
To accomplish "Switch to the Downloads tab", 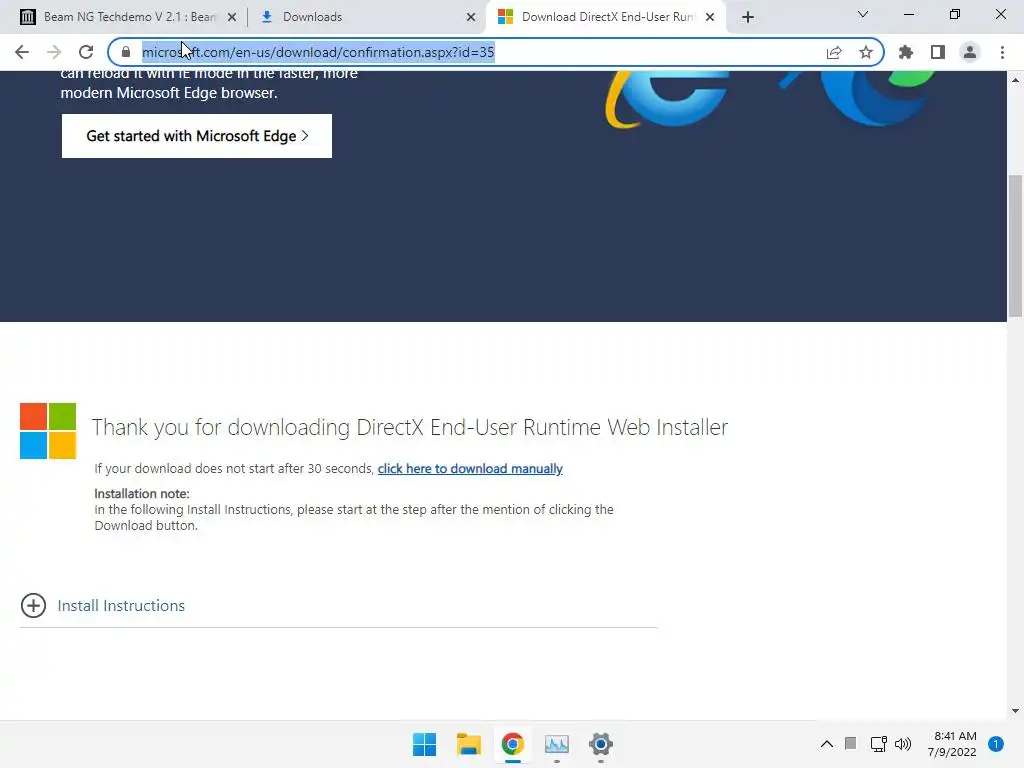I will point(366,17).
